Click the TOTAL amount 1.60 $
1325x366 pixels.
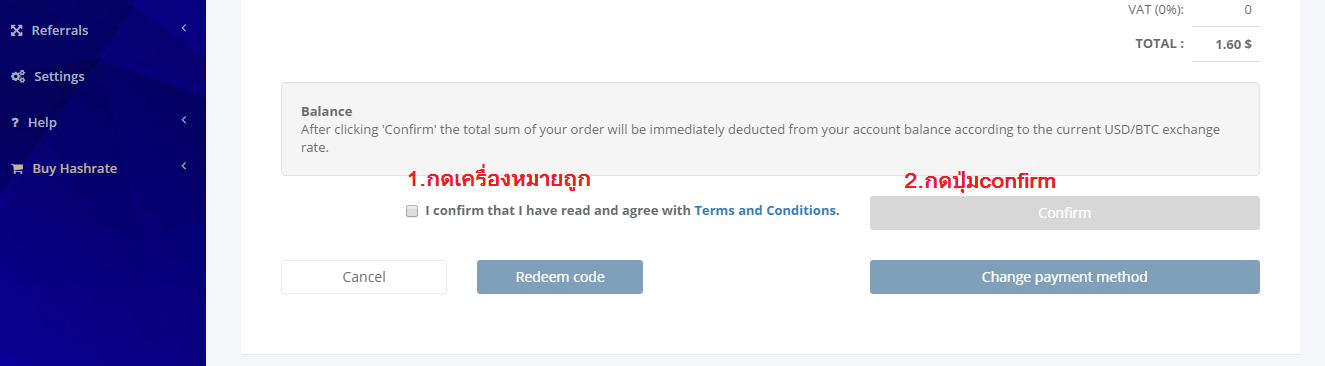[1233, 44]
